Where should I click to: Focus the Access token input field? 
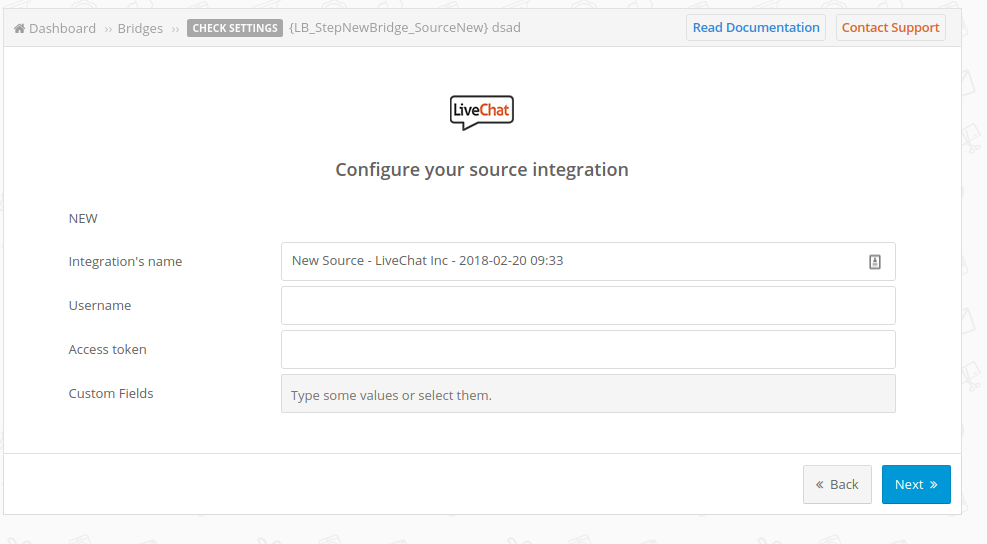[x=588, y=349]
